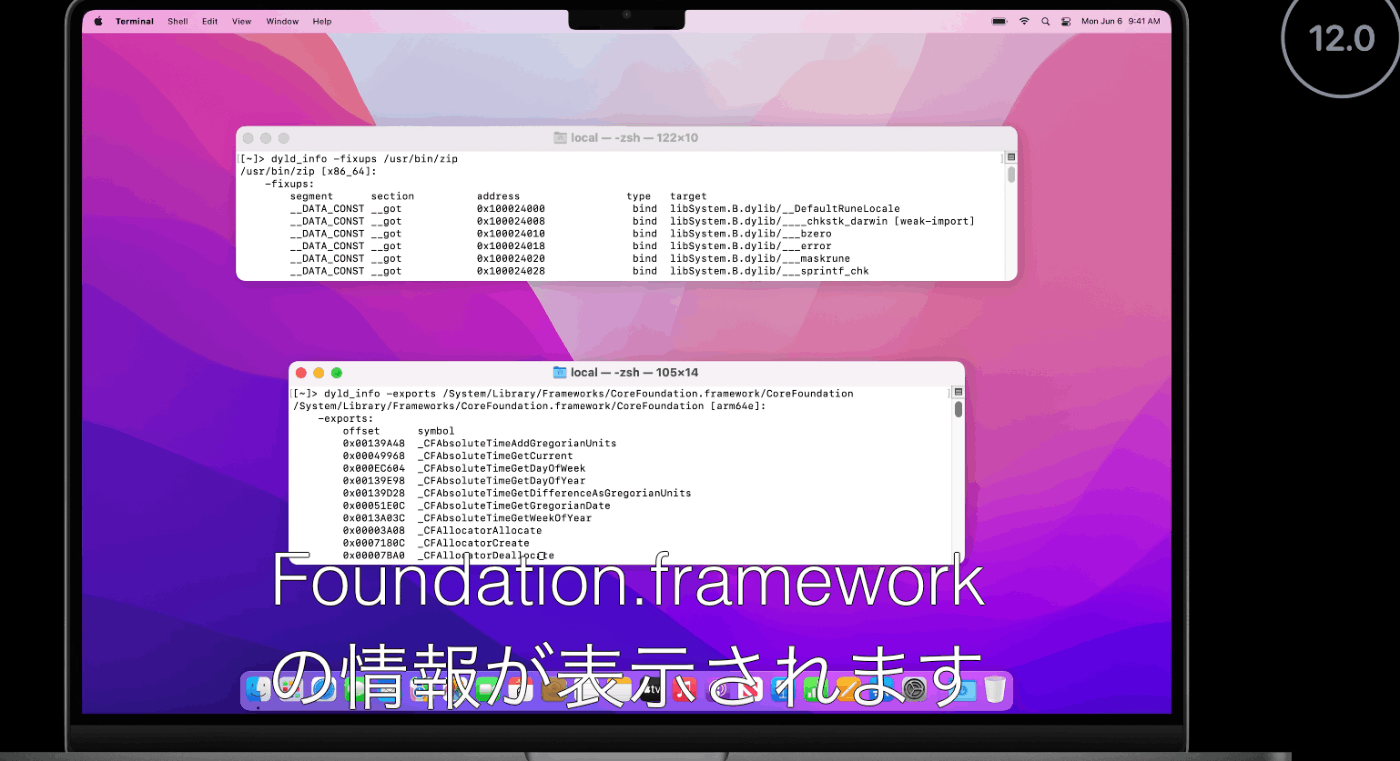Click the CoreFoundation '[arm64e]:' path line
The height and width of the screenshot is (761, 1400).
coord(529,406)
